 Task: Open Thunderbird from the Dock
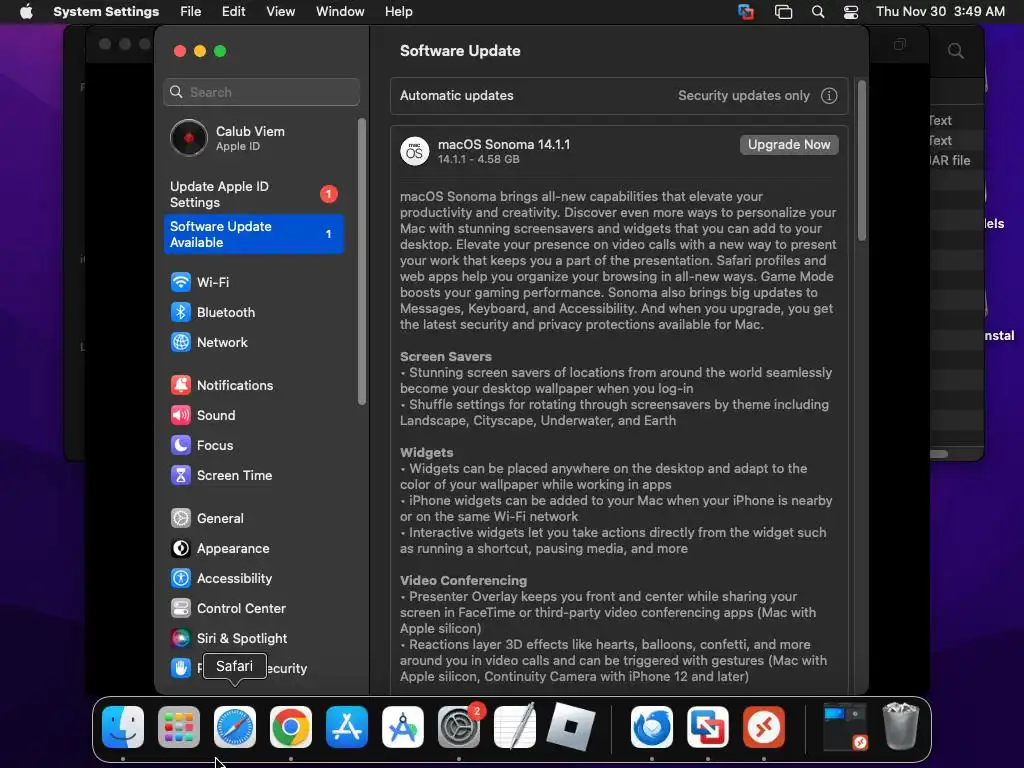(x=652, y=727)
